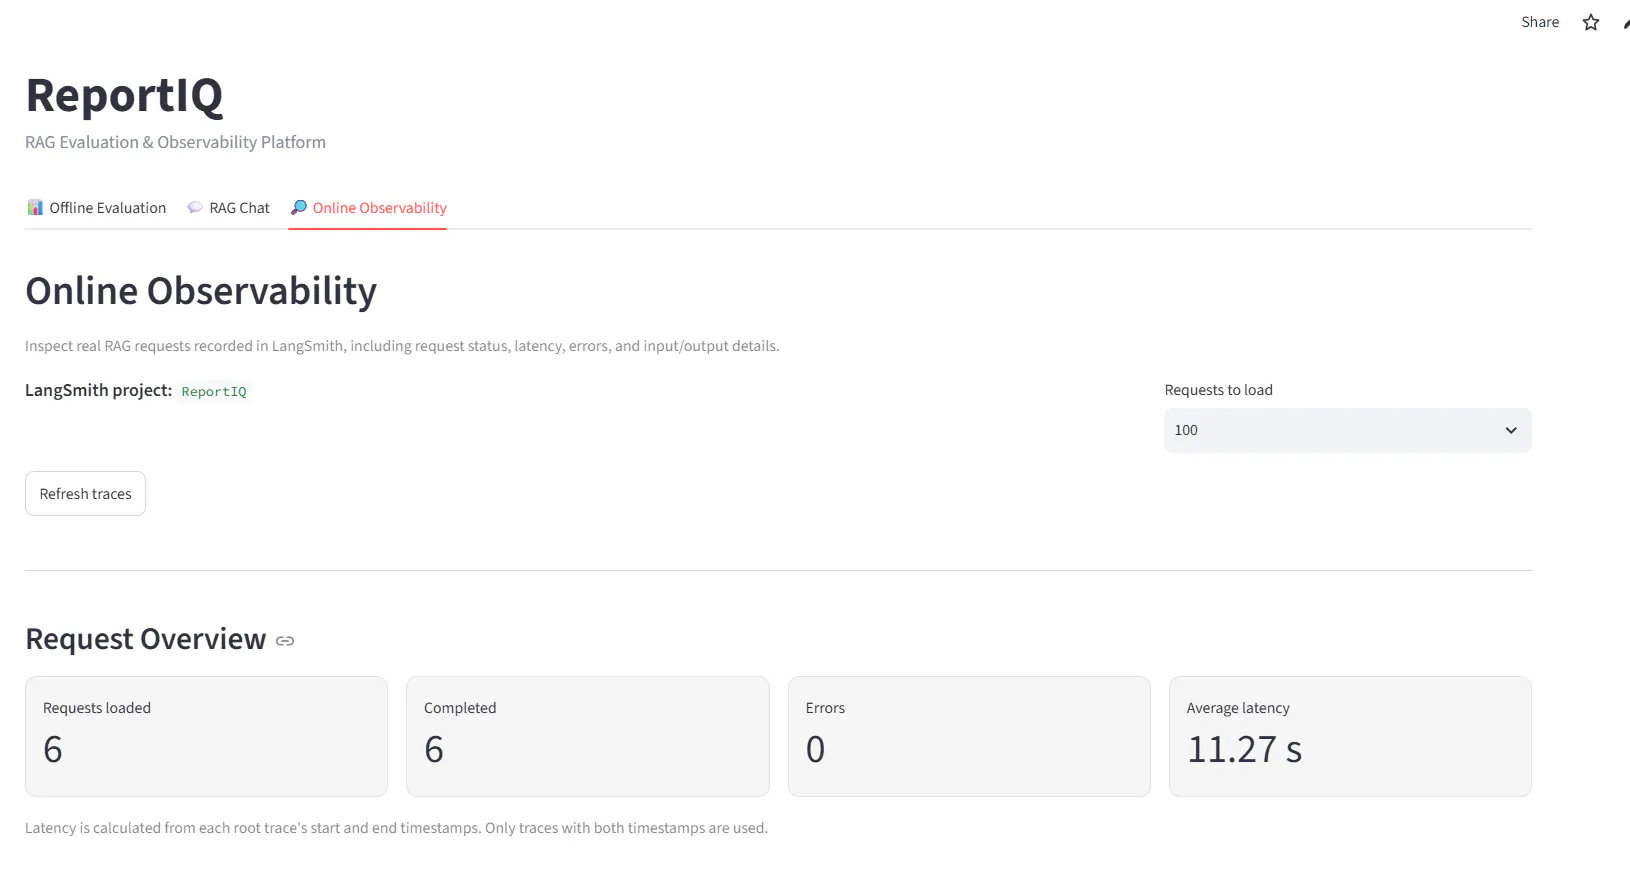Click the Average latency label
The height and width of the screenshot is (870, 1630).
coord(1238,708)
